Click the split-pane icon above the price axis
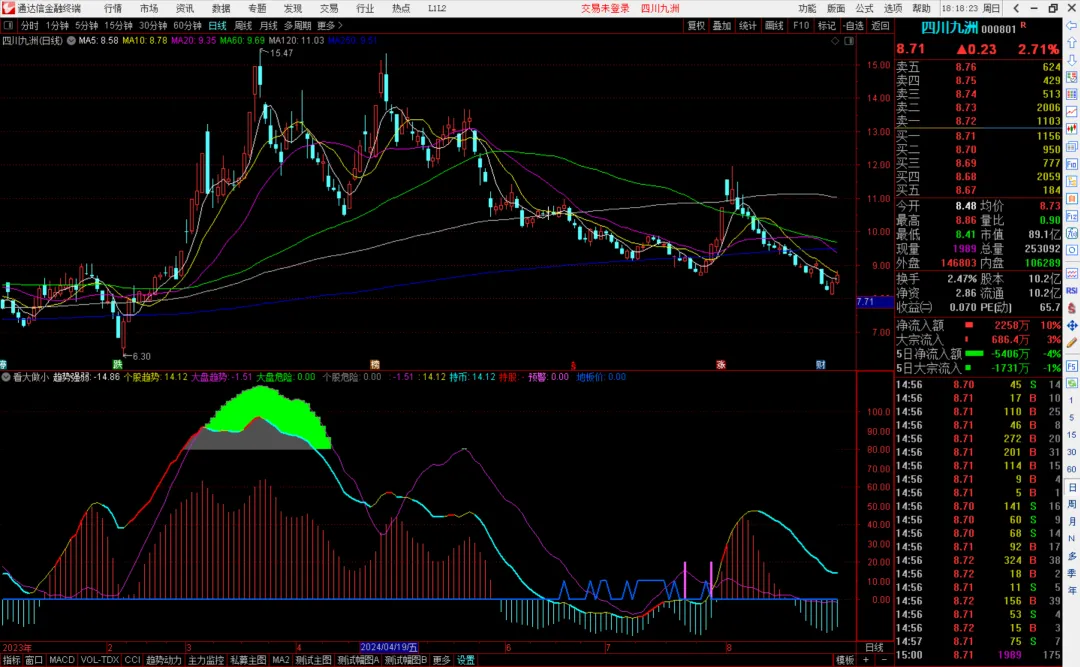The width and height of the screenshot is (1080, 667). click(x=849, y=41)
